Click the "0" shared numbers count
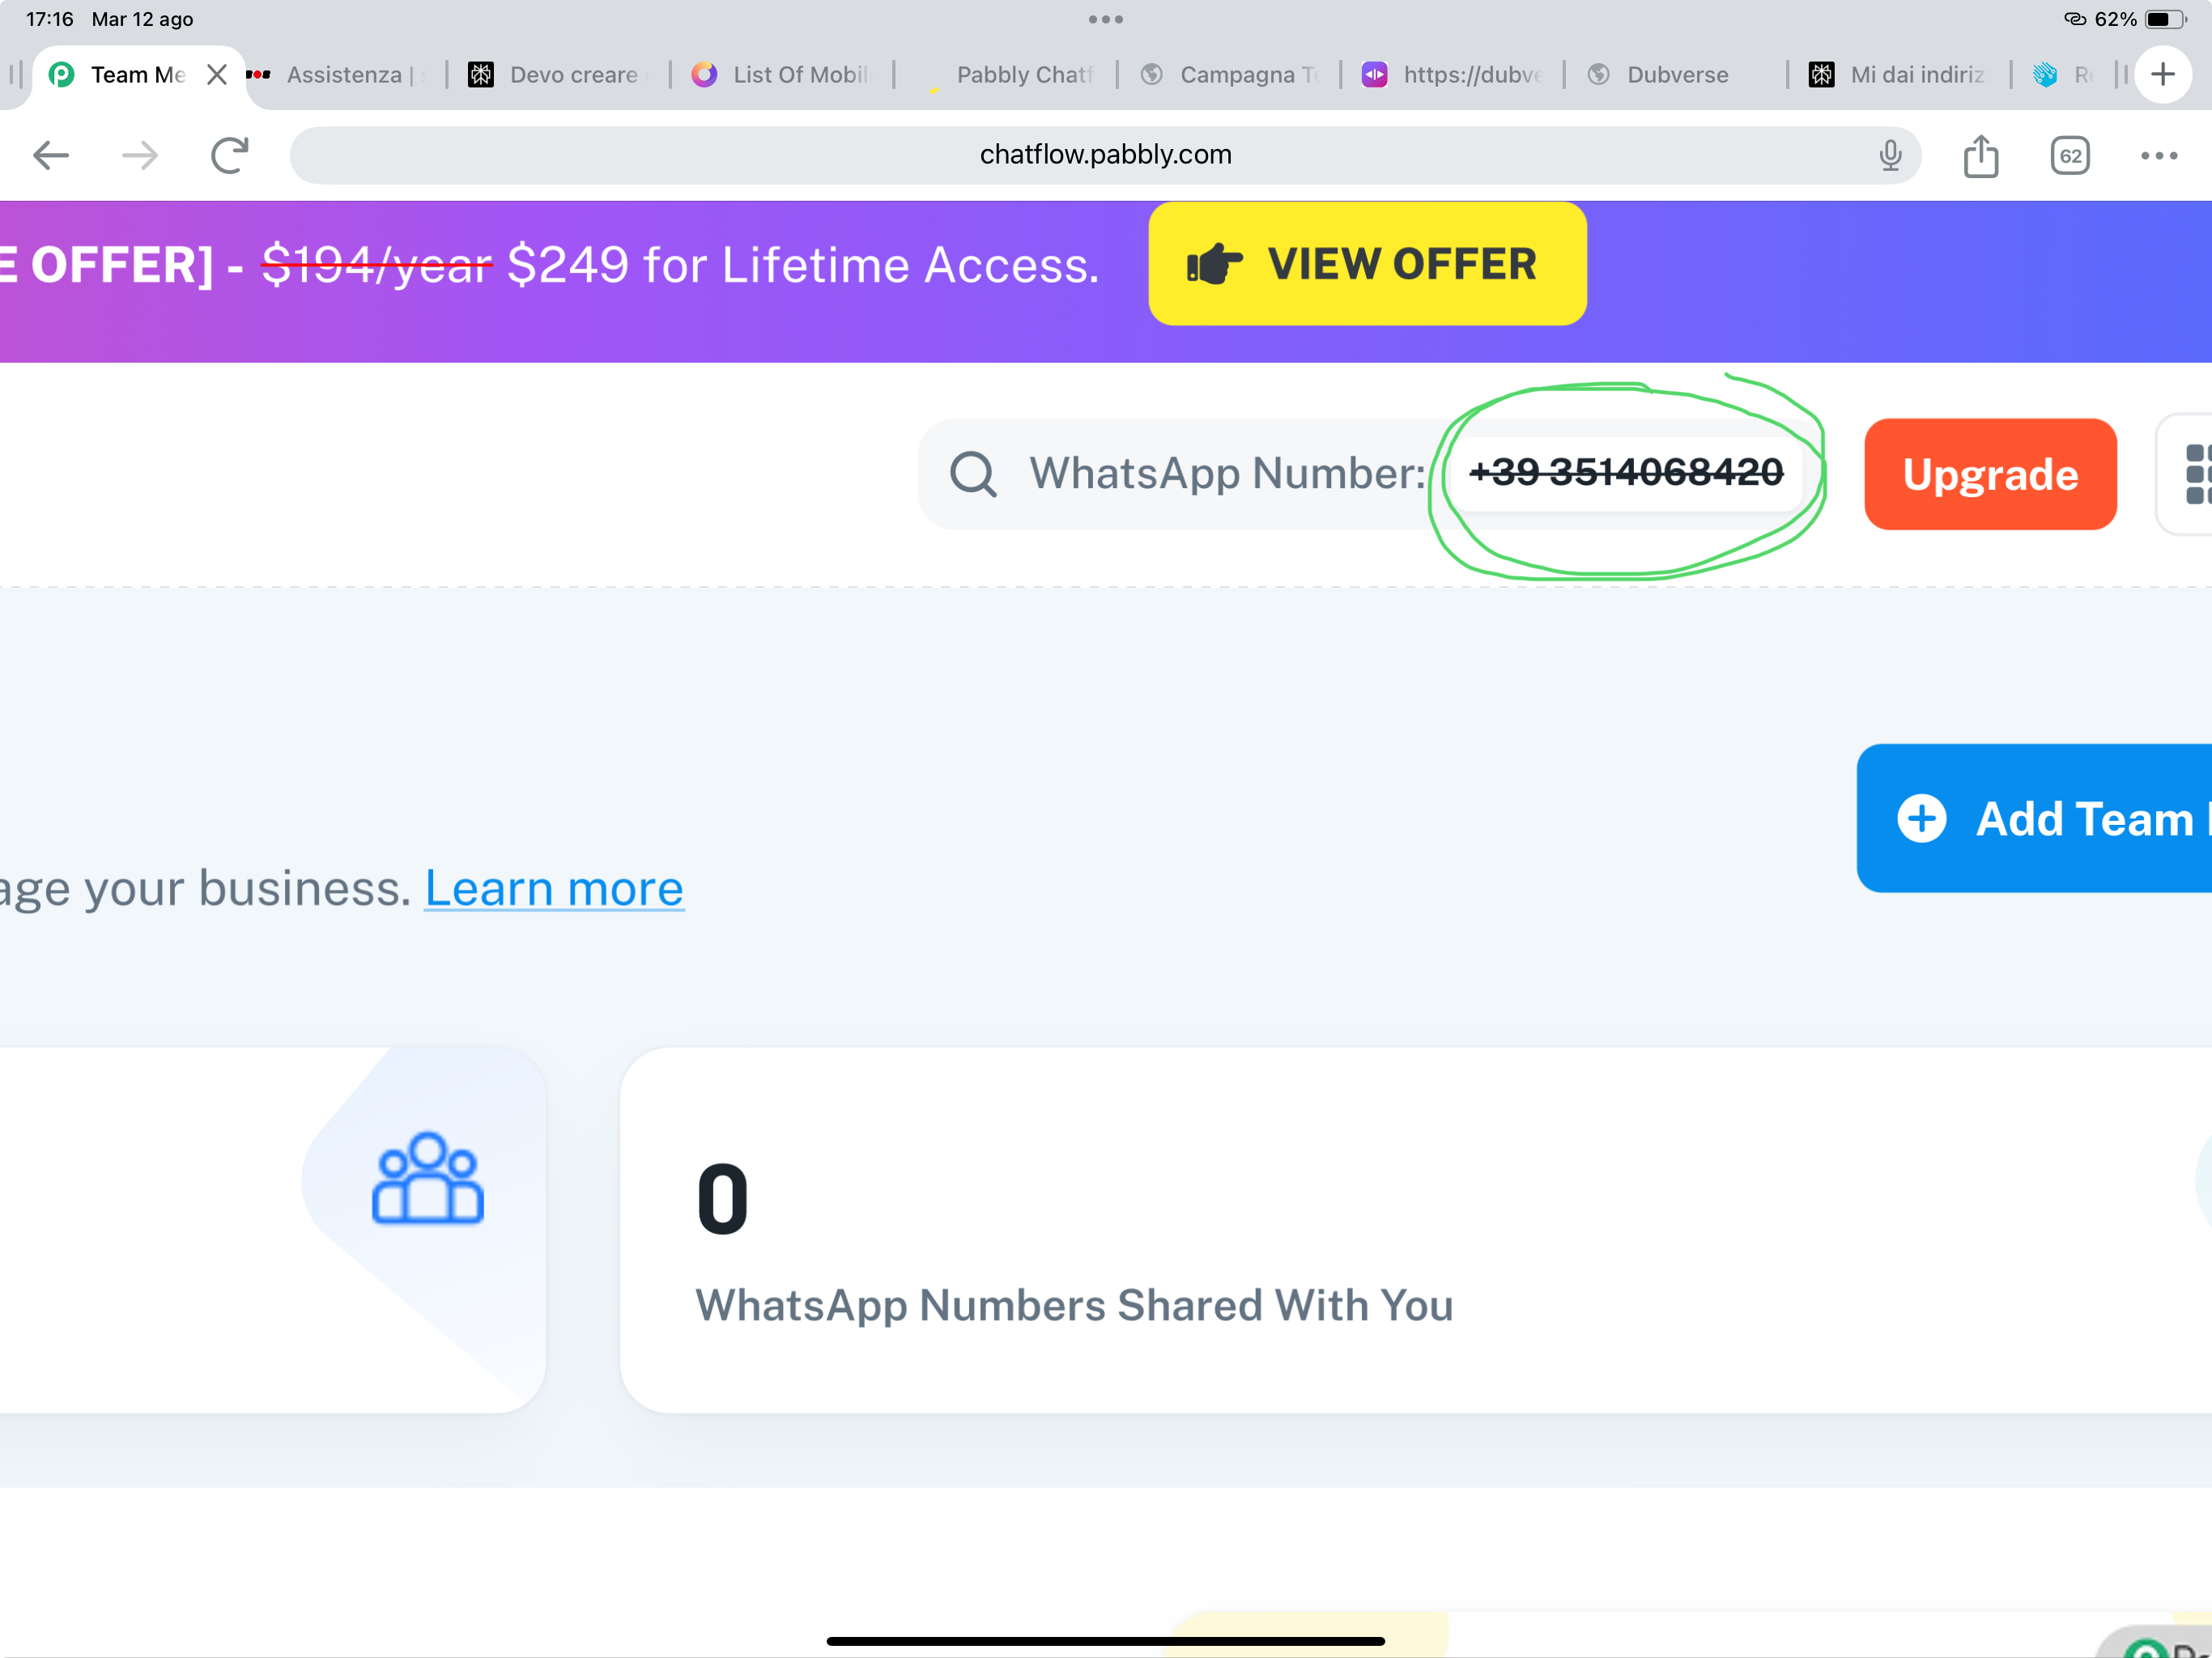 coord(722,1198)
